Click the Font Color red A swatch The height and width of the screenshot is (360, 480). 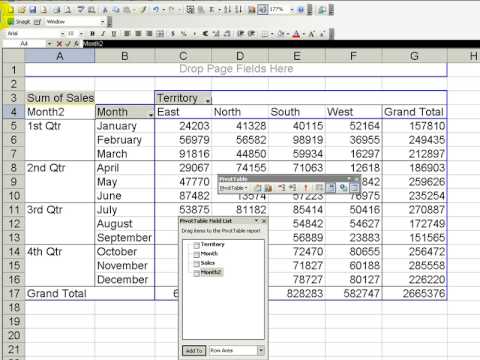(296, 34)
